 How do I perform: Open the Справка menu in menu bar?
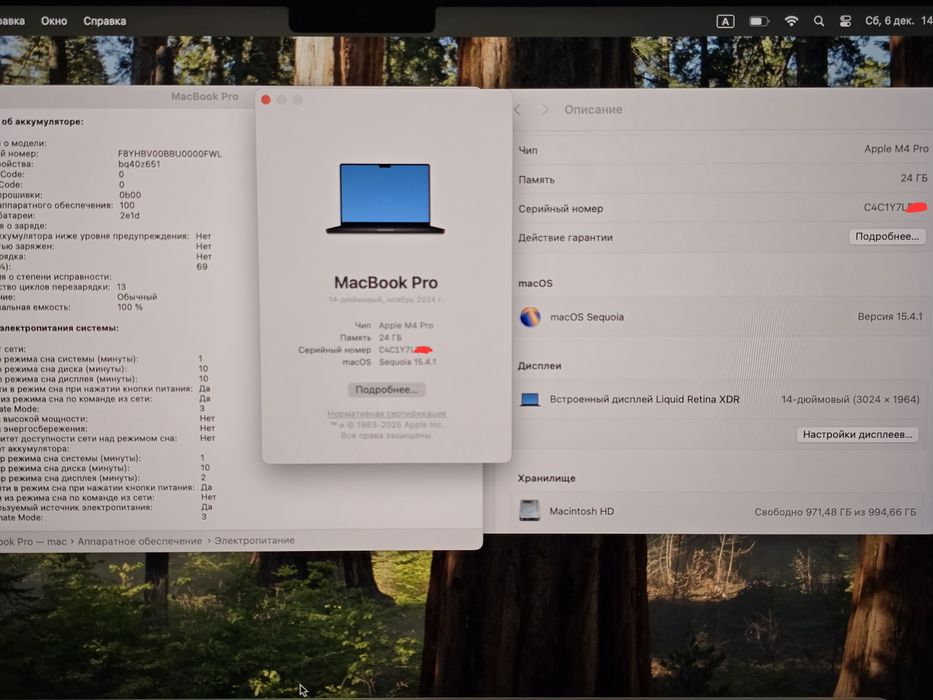(105, 21)
